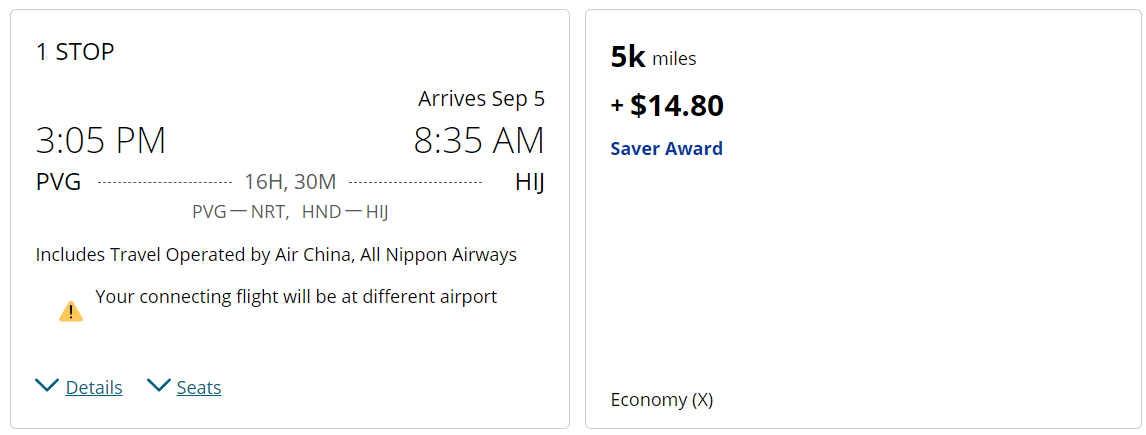Click the PVG — NRT segment text

(240, 212)
